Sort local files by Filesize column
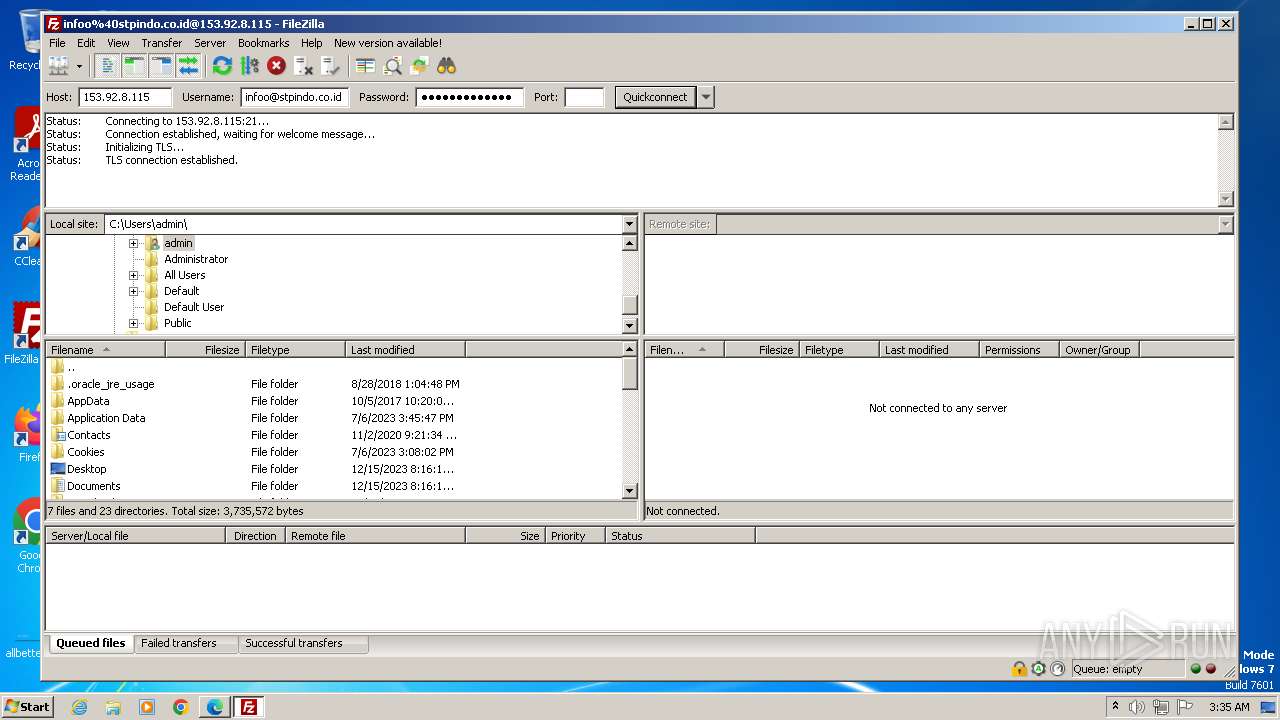 [x=206, y=350]
